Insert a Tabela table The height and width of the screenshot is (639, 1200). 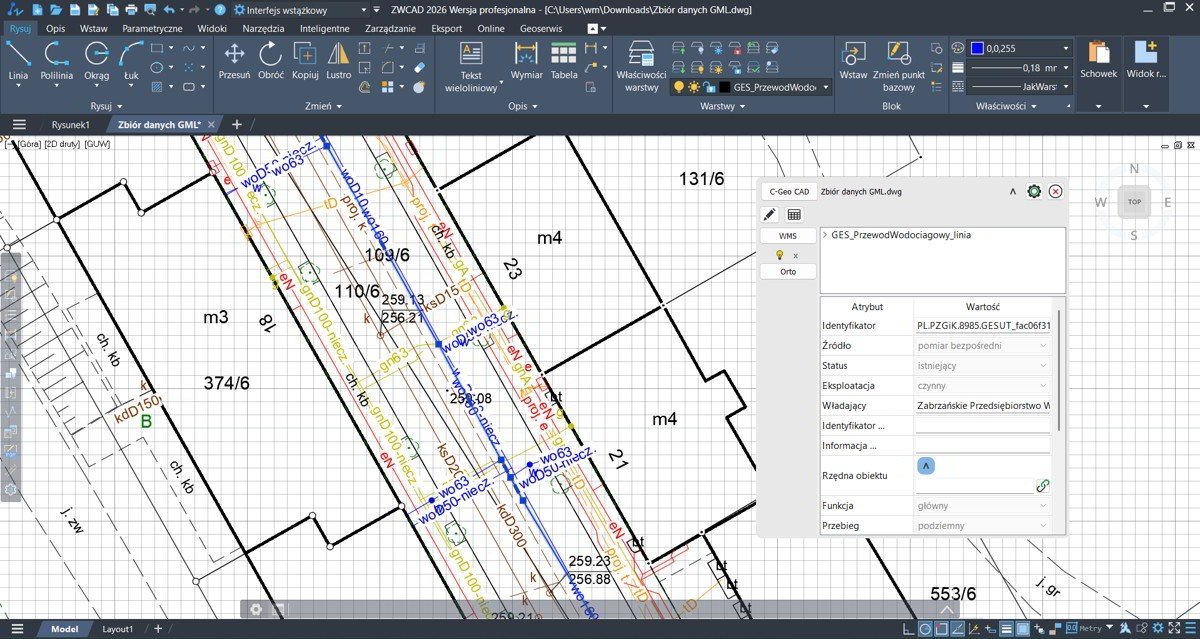(x=564, y=60)
